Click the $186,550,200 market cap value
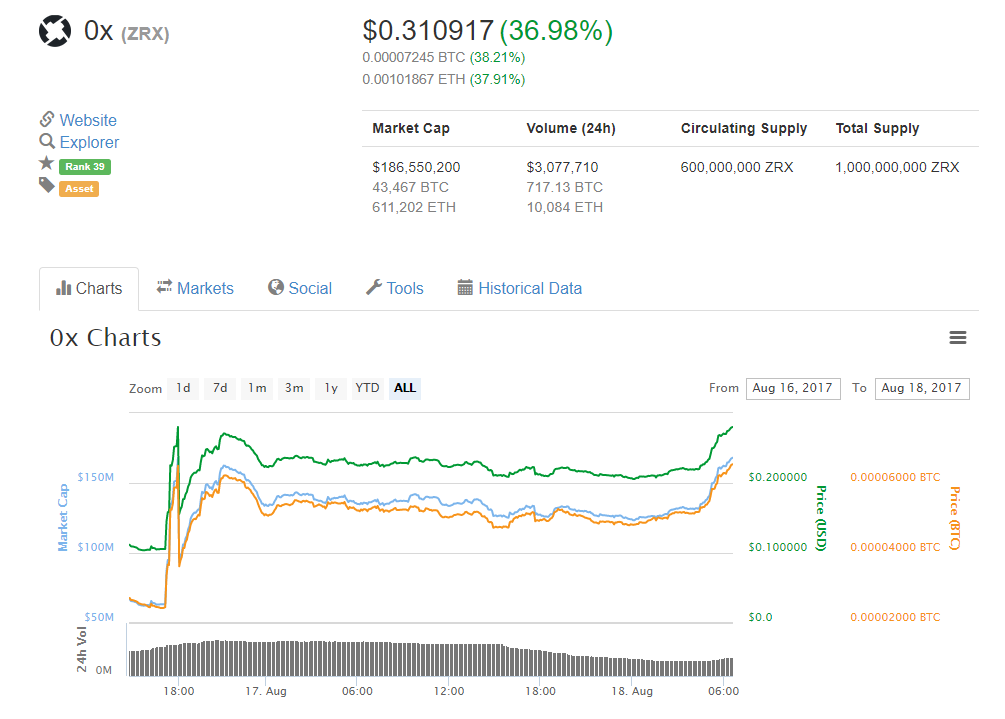Image resolution: width=1005 pixels, height=719 pixels. coord(416,167)
